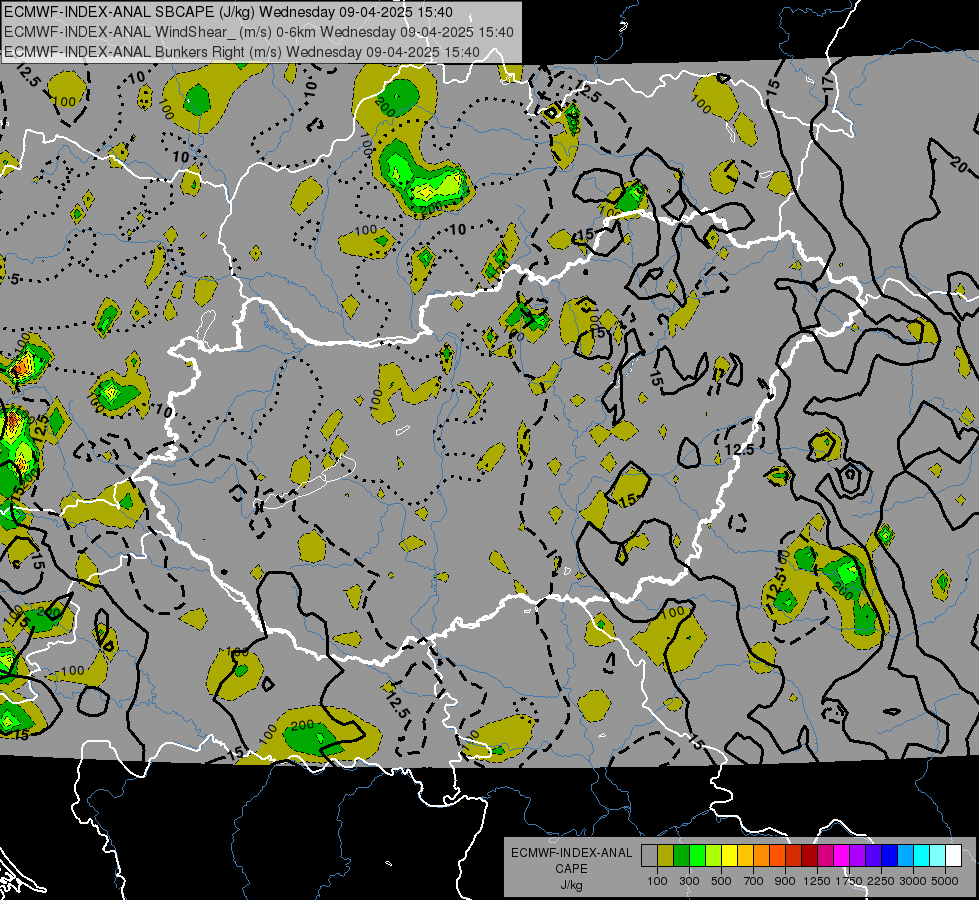Click the Bunkers Right title line
Screen dimensions: 979x900
(242, 52)
